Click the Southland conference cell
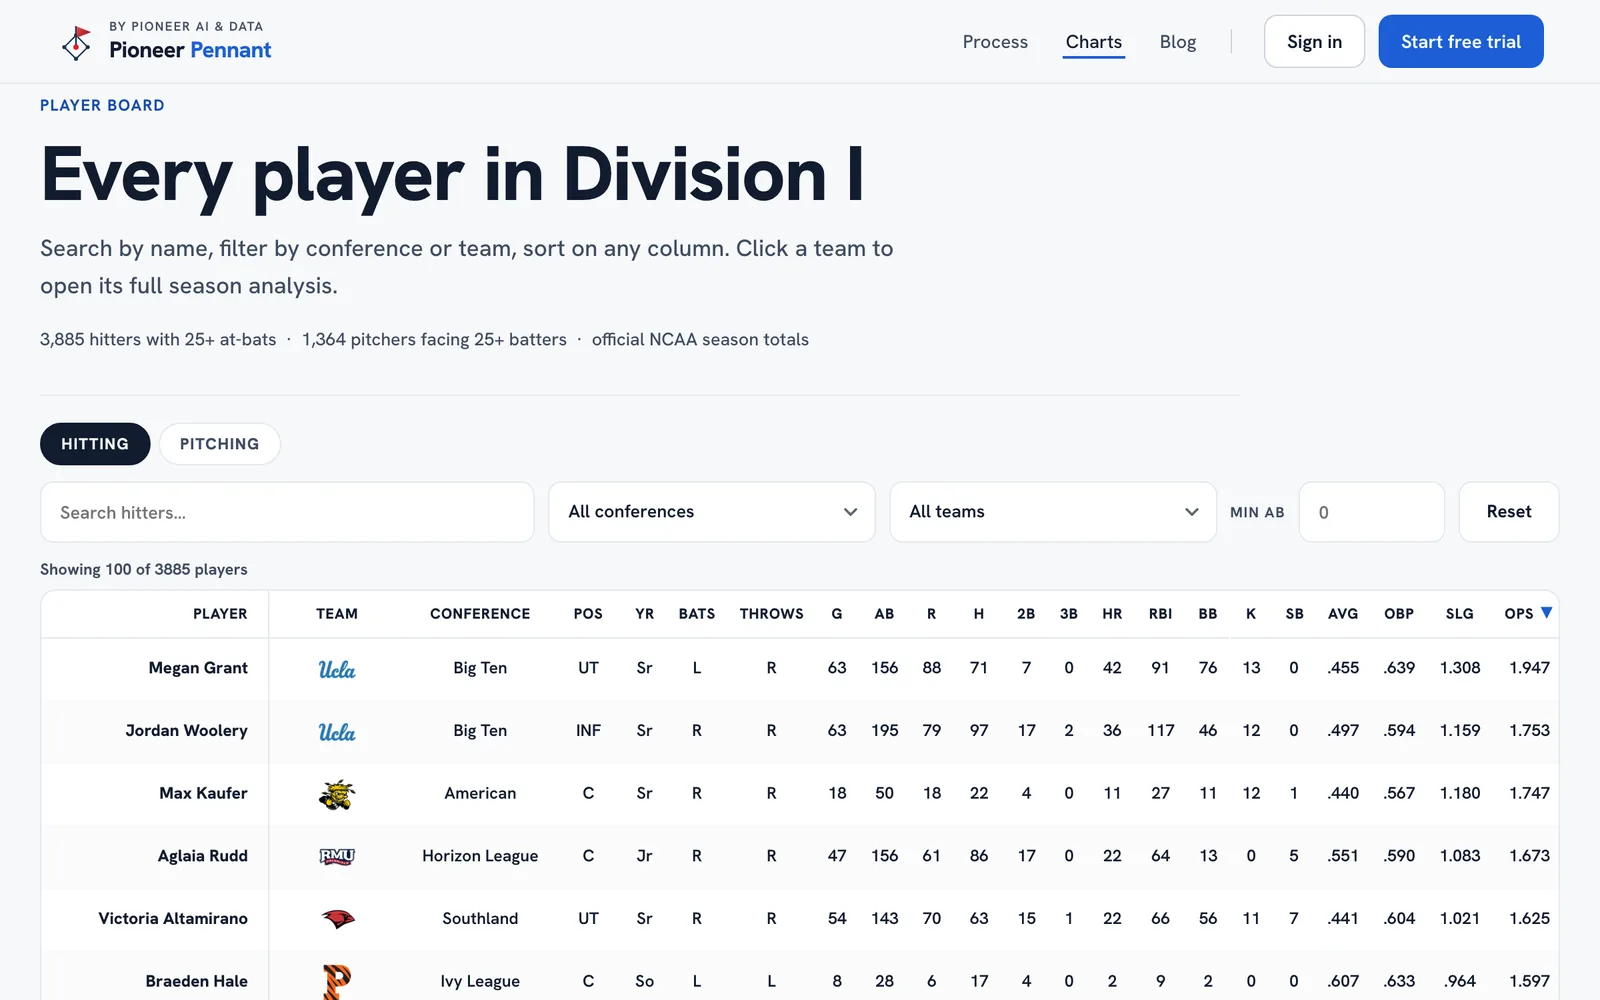1600x1000 pixels. (480, 918)
